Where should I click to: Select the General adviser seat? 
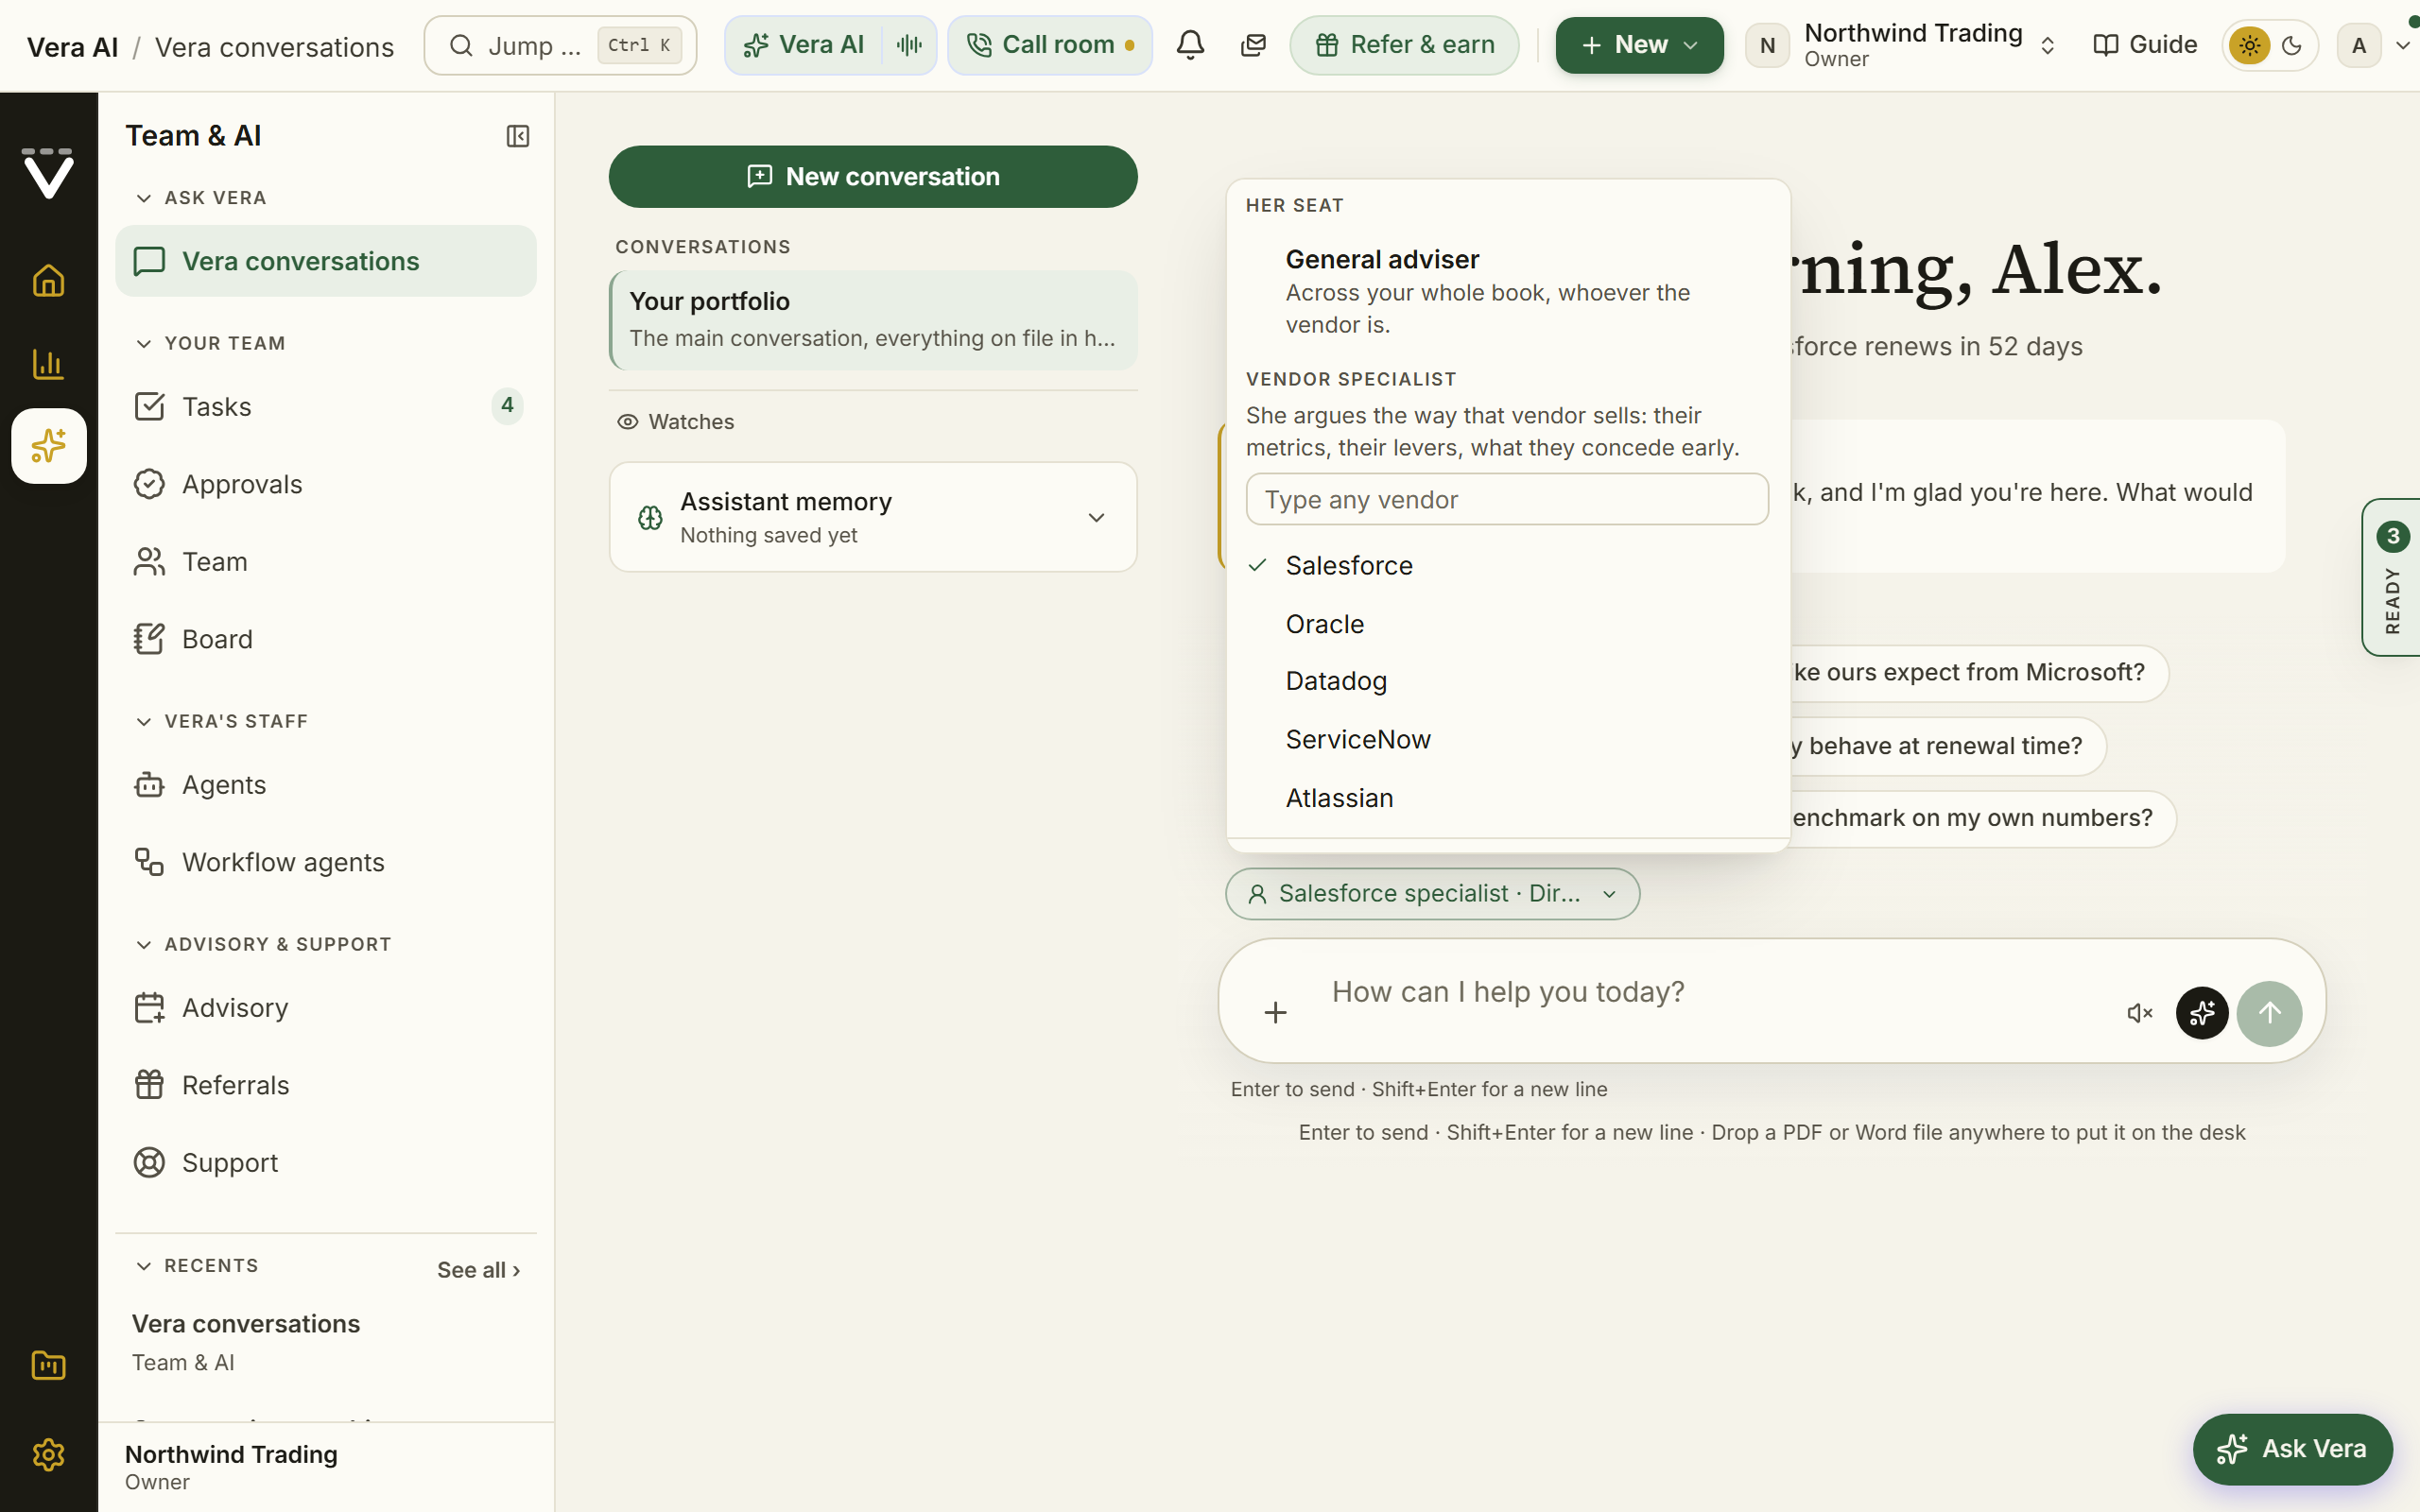pos(1507,291)
